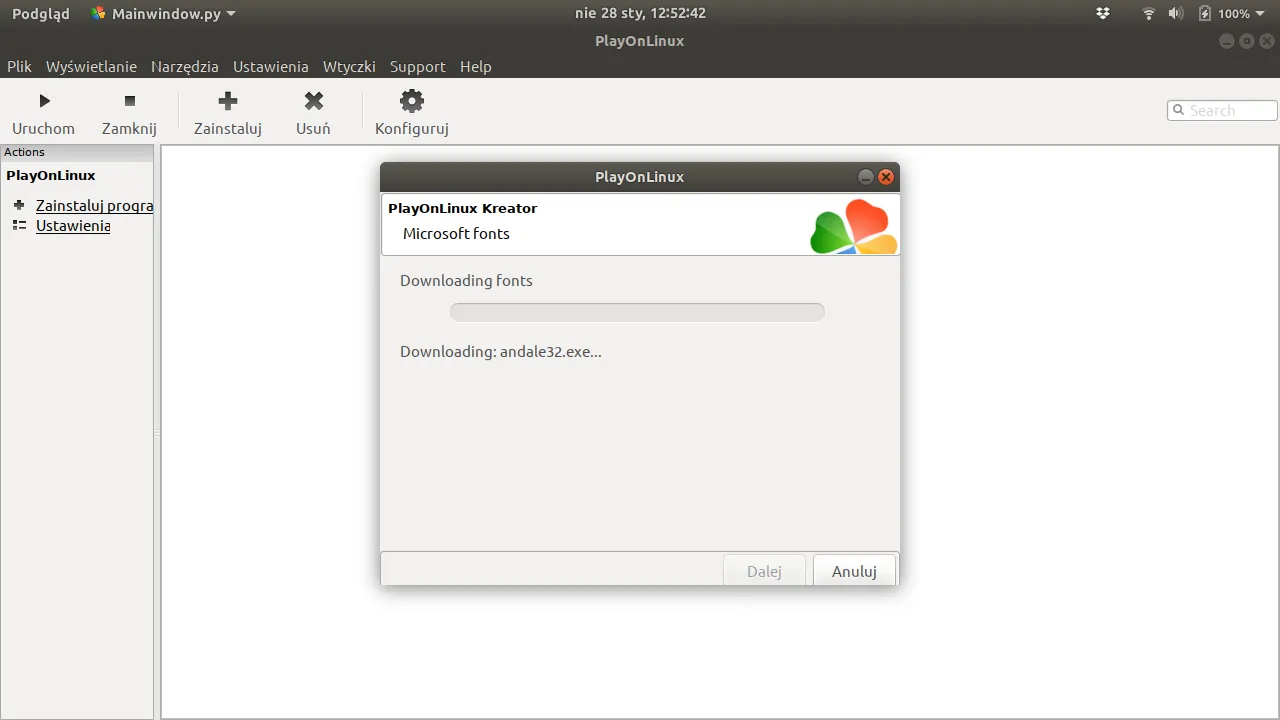This screenshot has width=1280, height=720.
Task: Open the Mainwindow.py application menu
Action: 163,14
